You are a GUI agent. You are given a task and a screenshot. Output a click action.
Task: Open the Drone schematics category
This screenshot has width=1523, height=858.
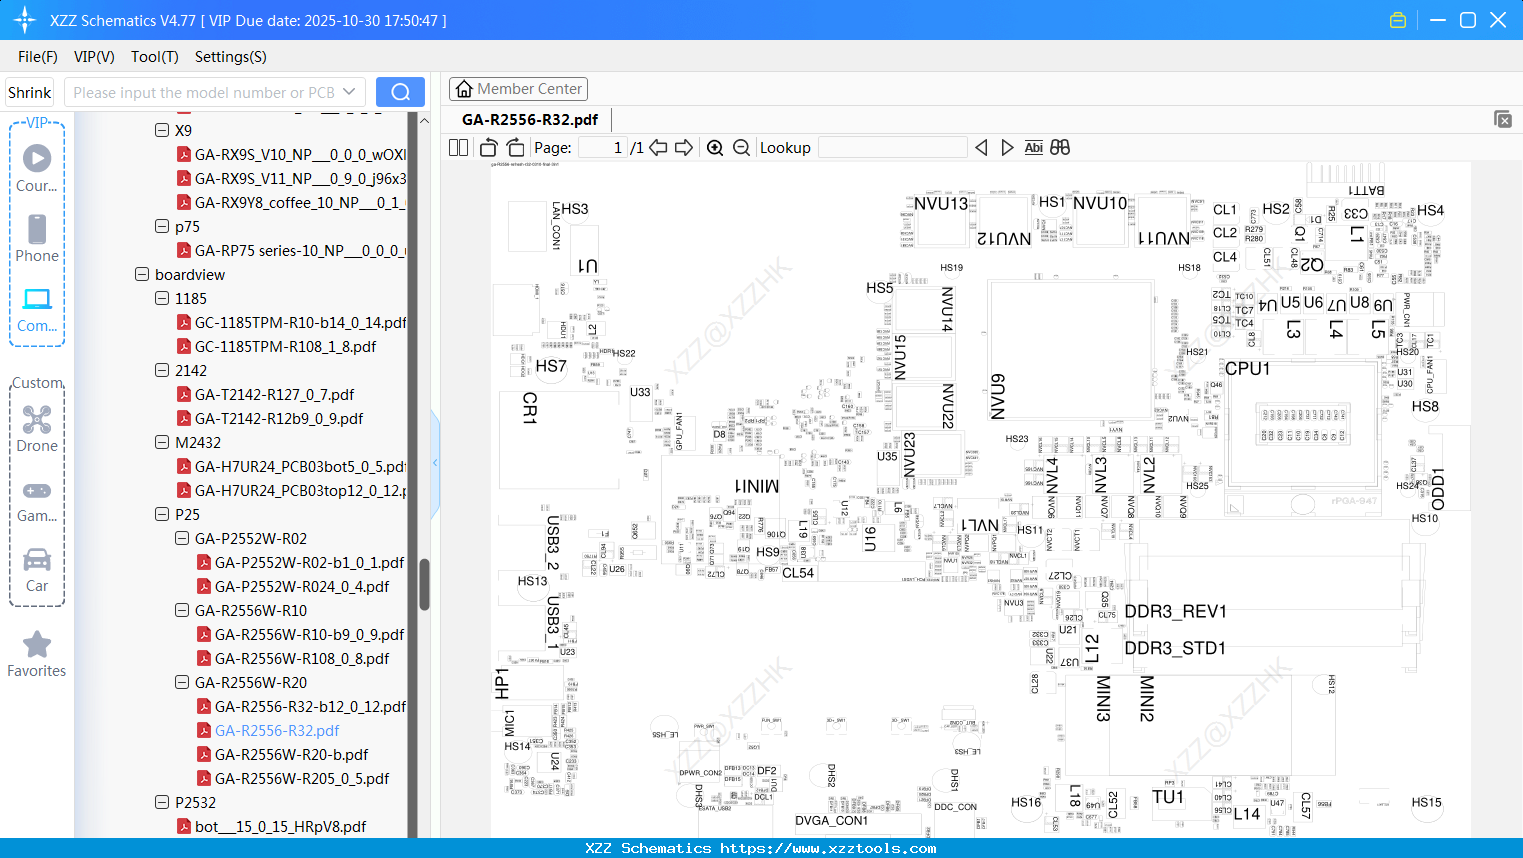tap(37, 429)
